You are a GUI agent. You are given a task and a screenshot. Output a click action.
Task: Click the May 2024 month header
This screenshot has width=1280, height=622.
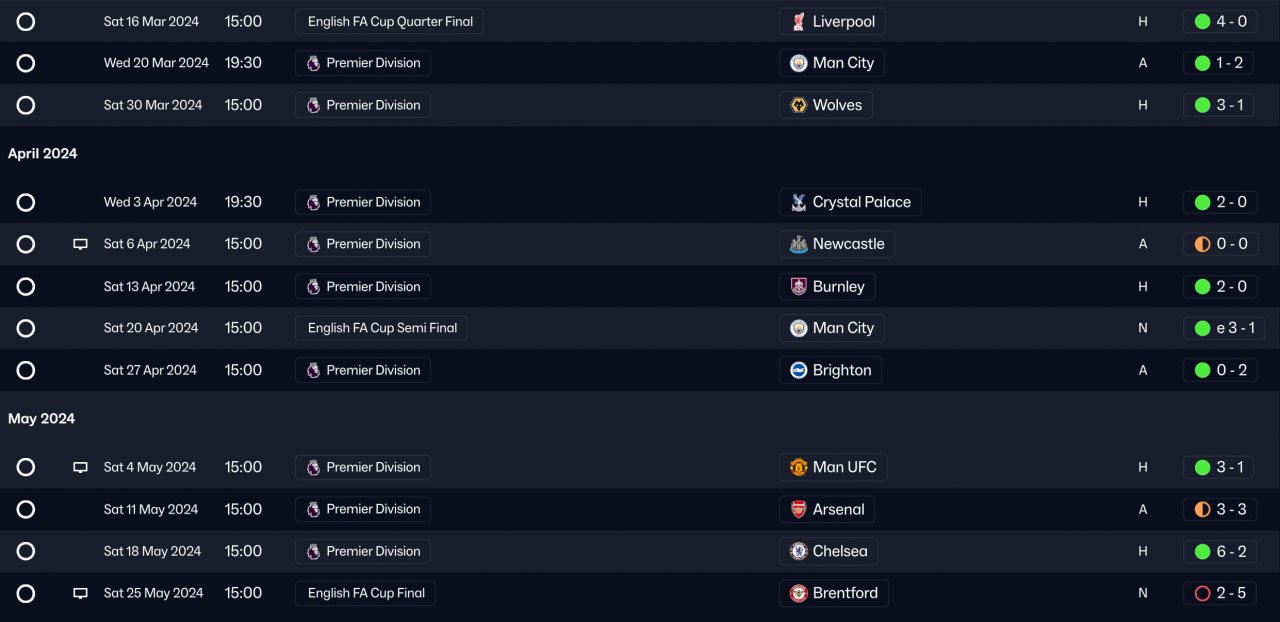tap(42, 419)
